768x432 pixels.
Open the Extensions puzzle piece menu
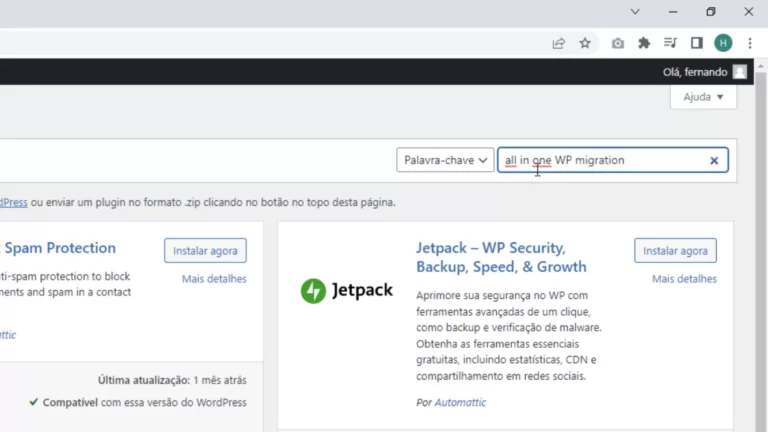(x=644, y=43)
